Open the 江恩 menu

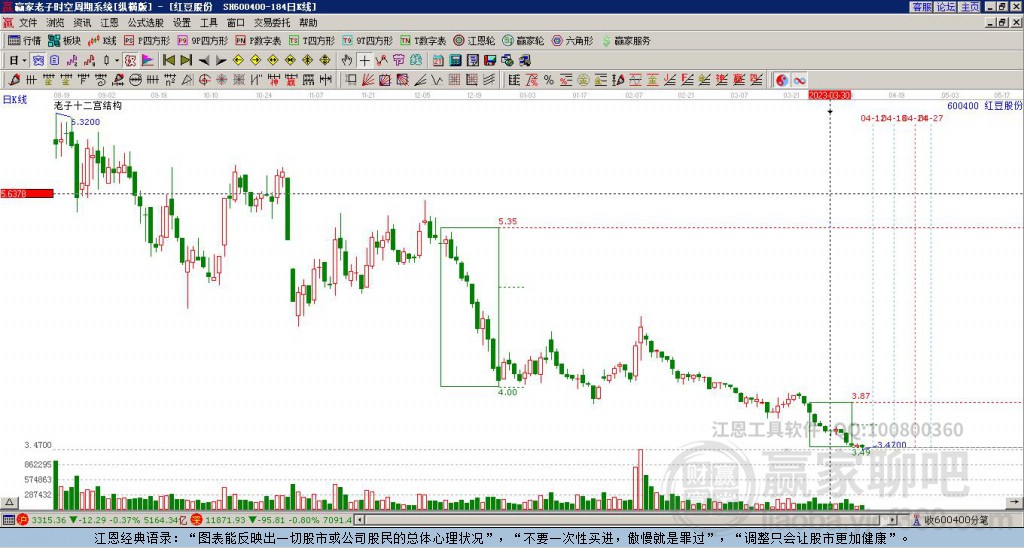109,23
